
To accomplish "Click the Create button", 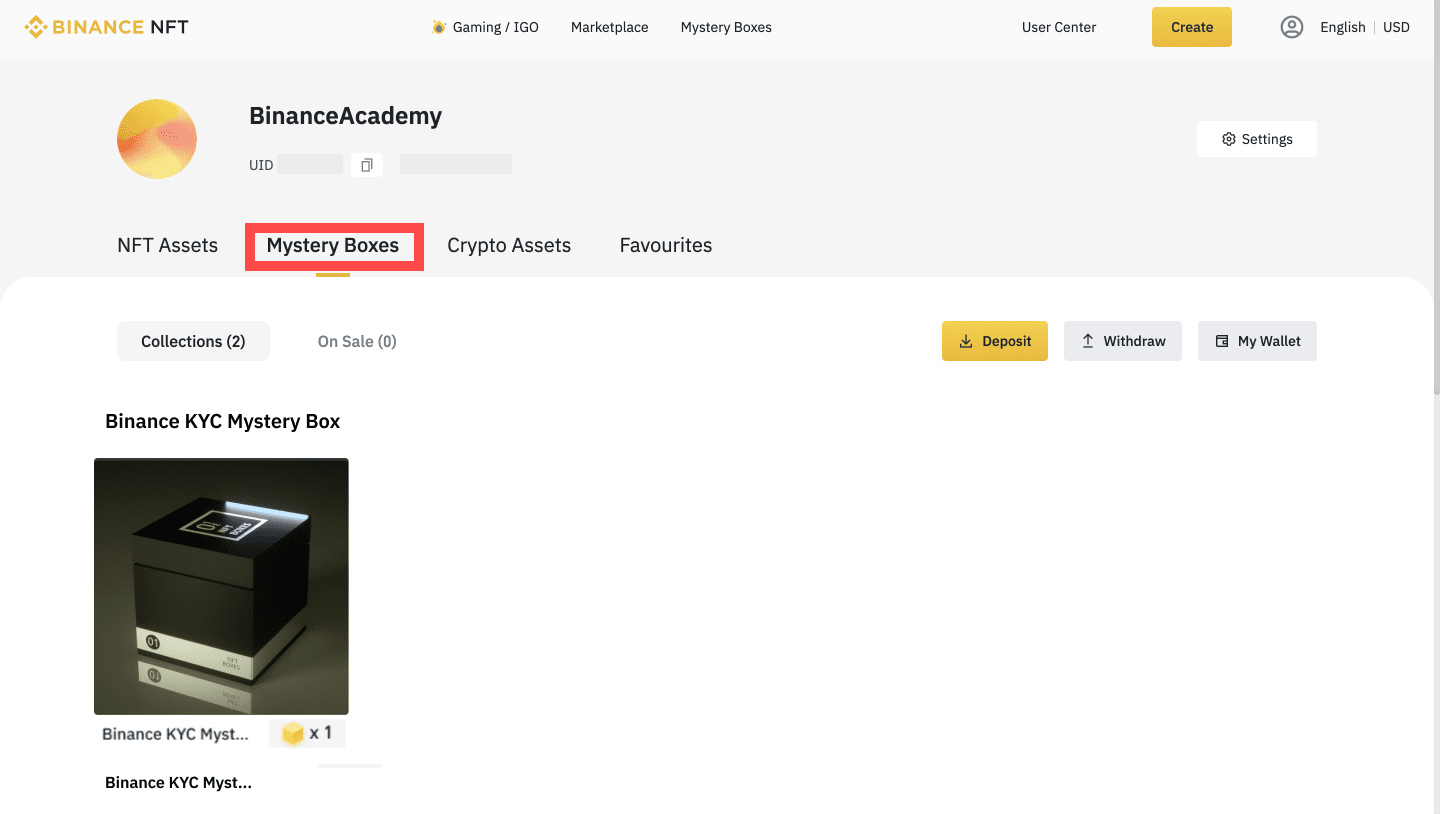I will (x=1192, y=27).
